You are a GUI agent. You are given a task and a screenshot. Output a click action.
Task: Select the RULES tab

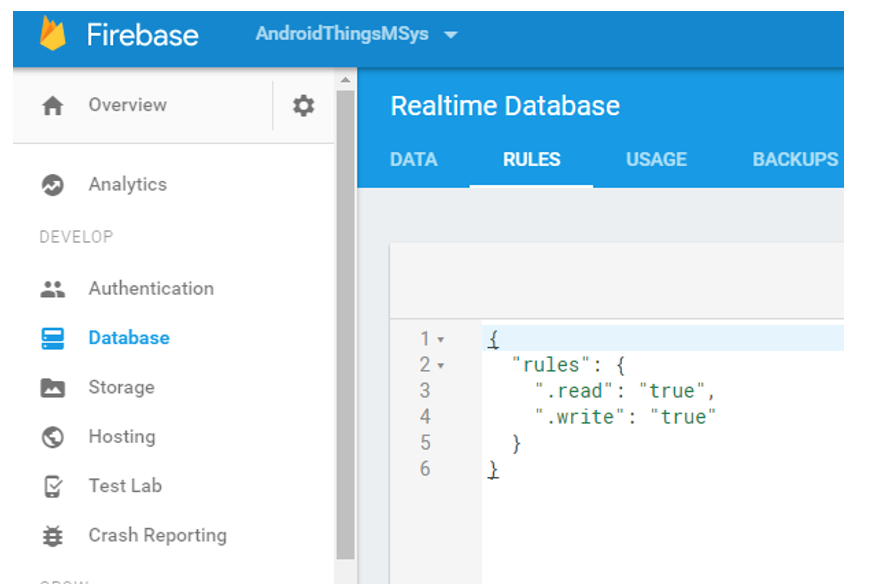coord(531,160)
